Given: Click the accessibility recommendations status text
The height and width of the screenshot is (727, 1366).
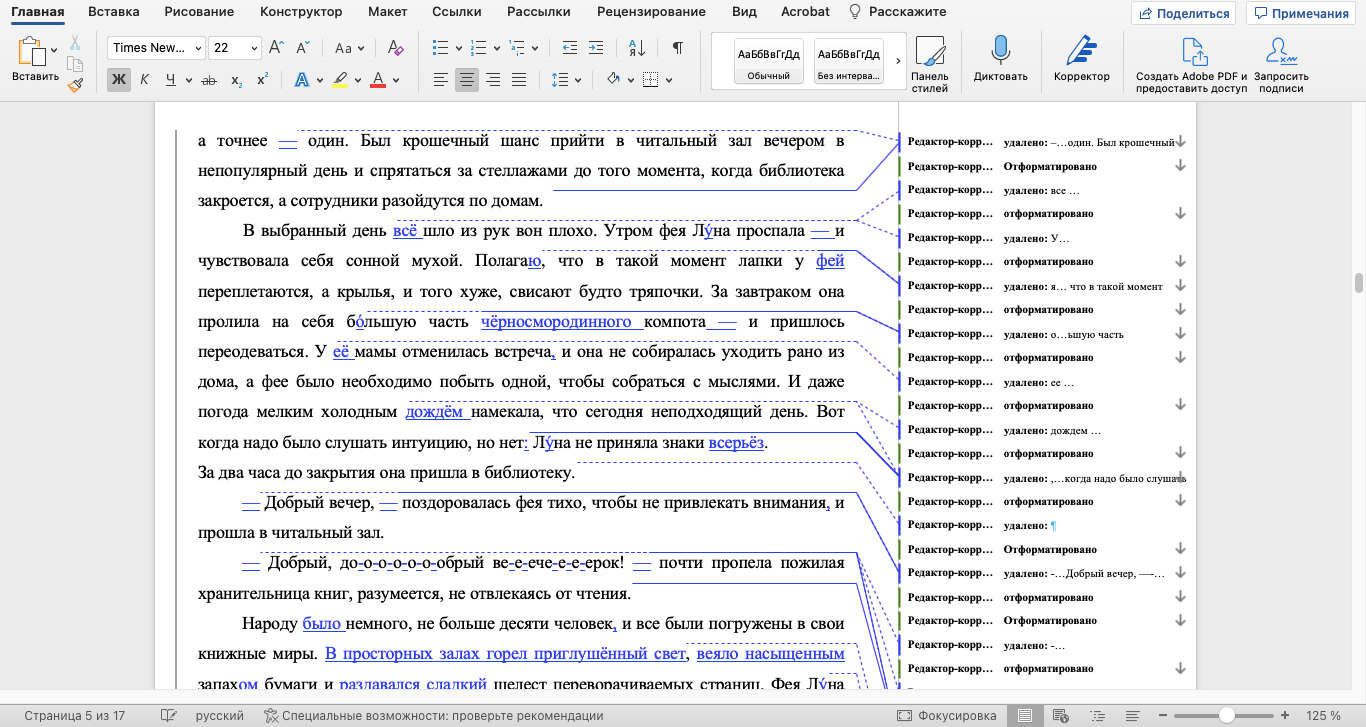Looking at the screenshot, I should click(x=433, y=716).
